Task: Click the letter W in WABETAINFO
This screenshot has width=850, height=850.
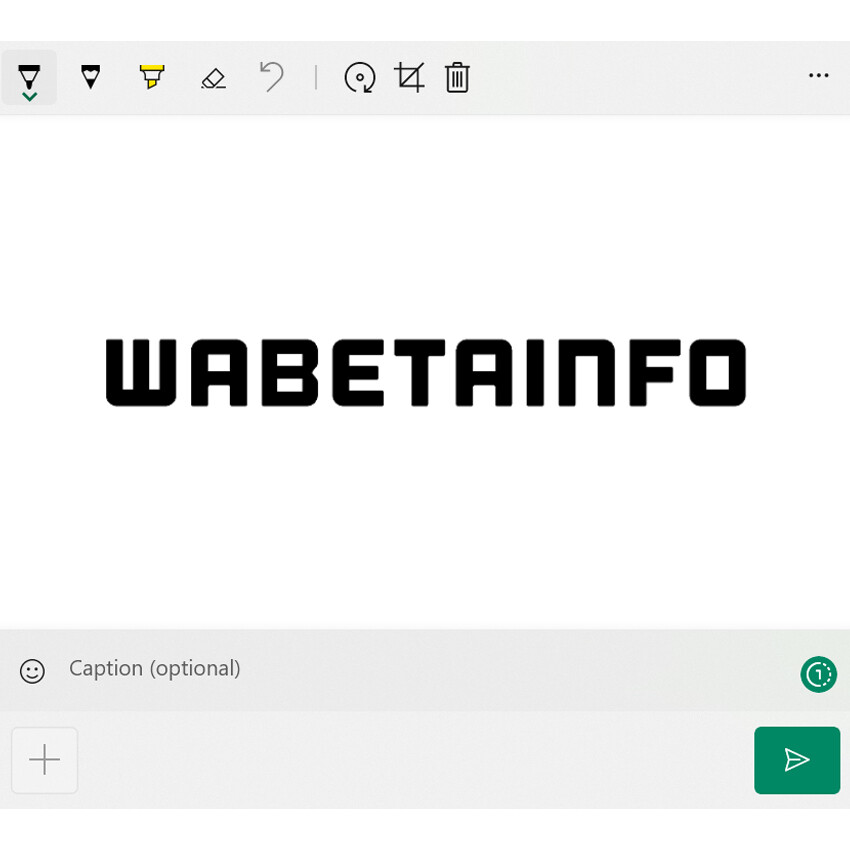Action: tap(141, 373)
